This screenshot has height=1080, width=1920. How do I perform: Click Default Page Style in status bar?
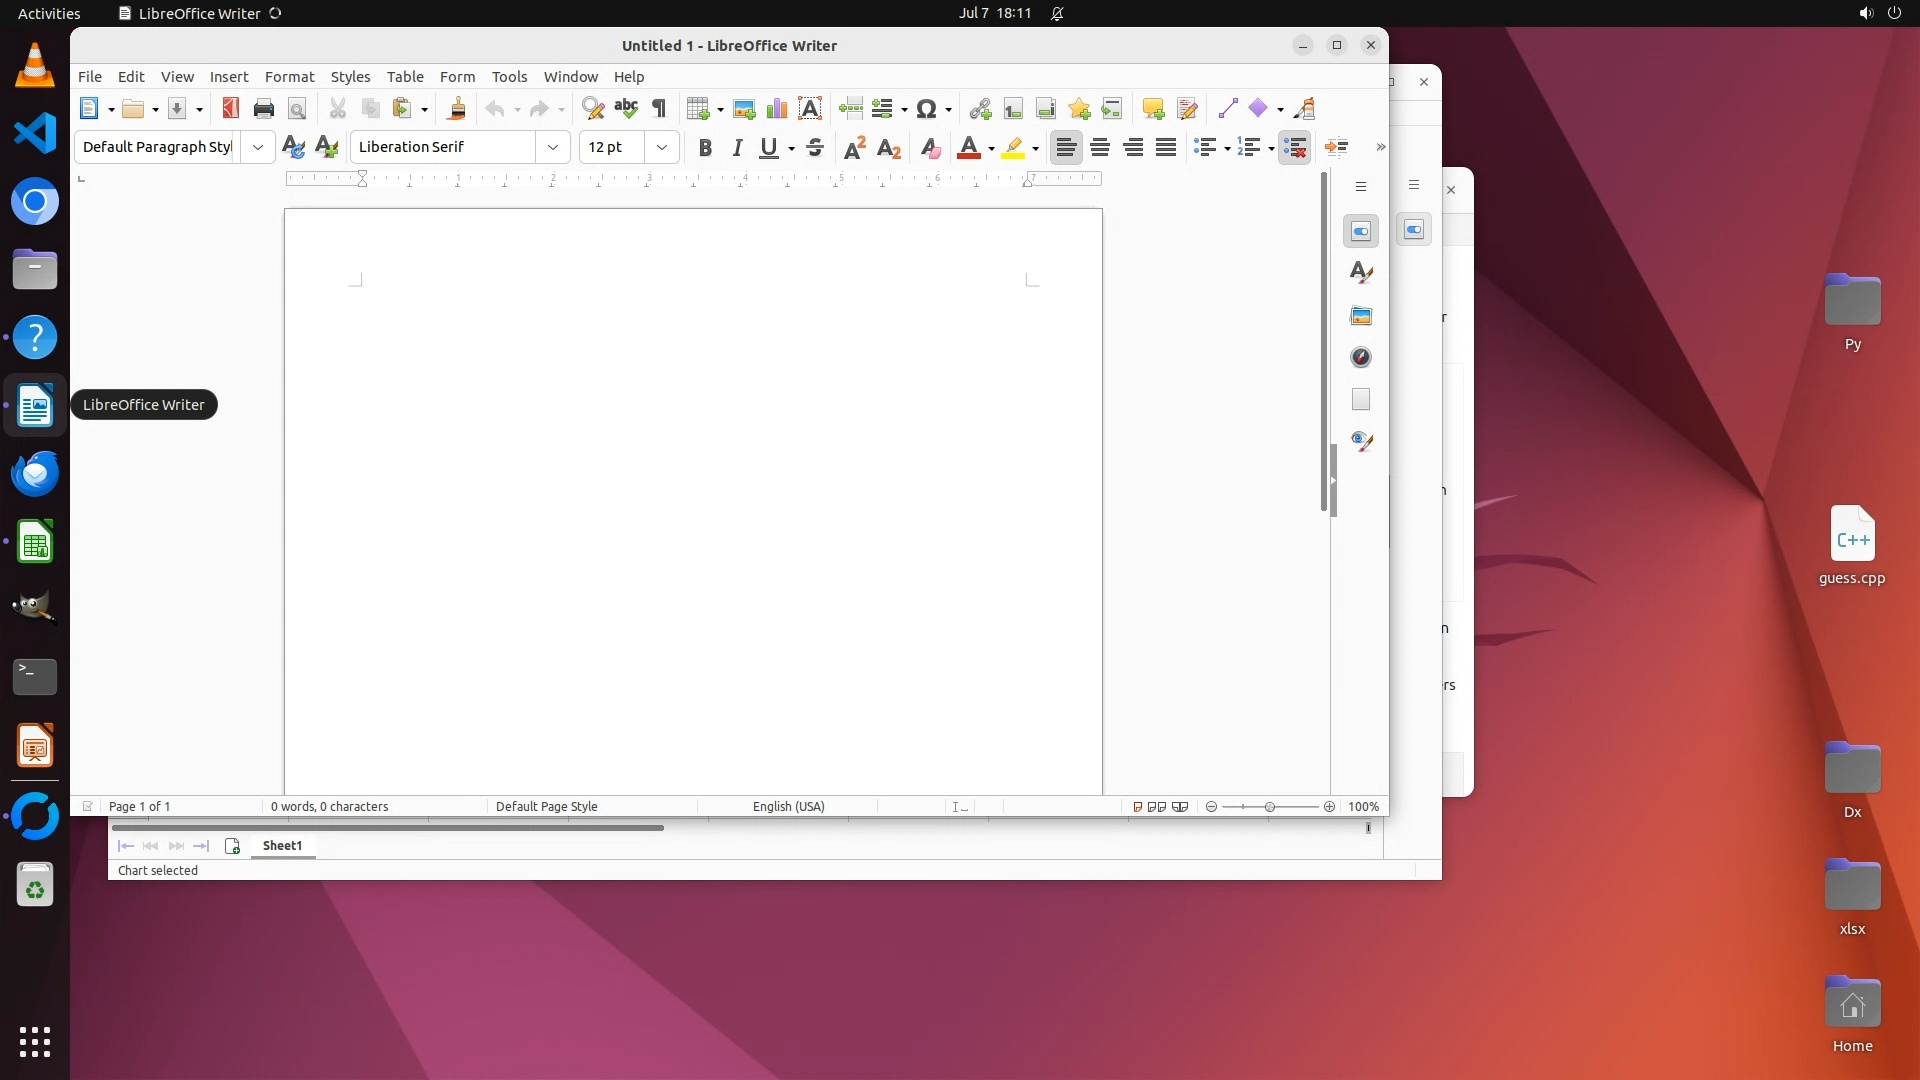546,807
